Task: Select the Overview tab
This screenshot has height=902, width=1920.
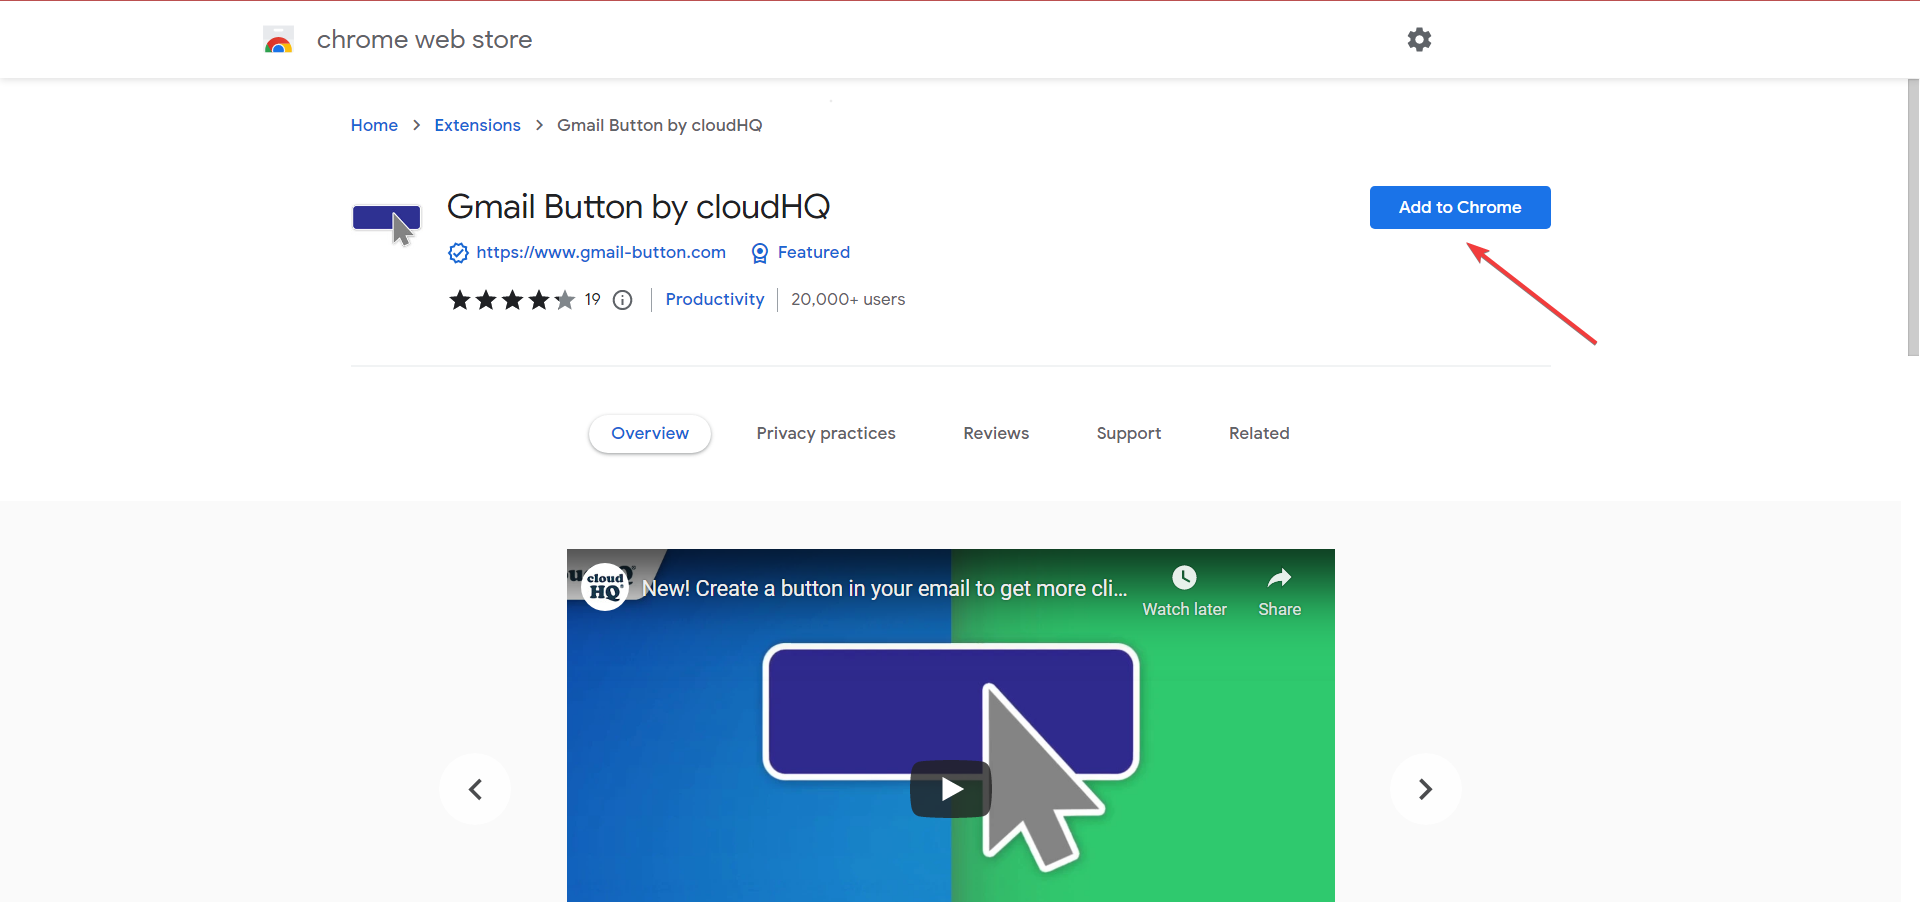Action: click(650, 433)
